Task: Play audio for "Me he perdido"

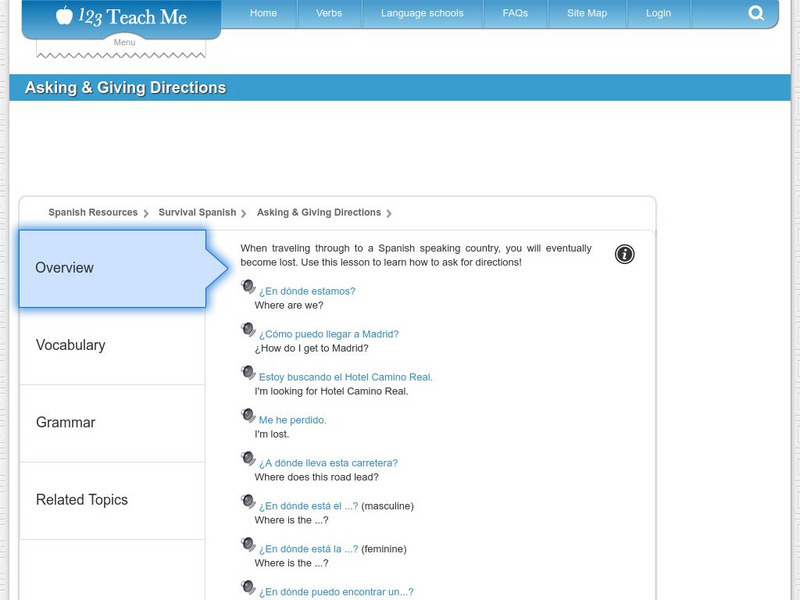Action: point(248,418)
